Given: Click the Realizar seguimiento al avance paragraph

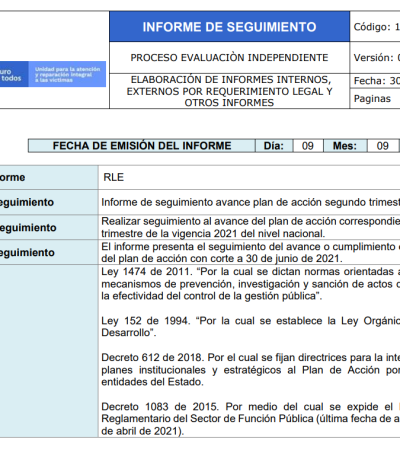Looking at the screenshot, I should [250, 227].
